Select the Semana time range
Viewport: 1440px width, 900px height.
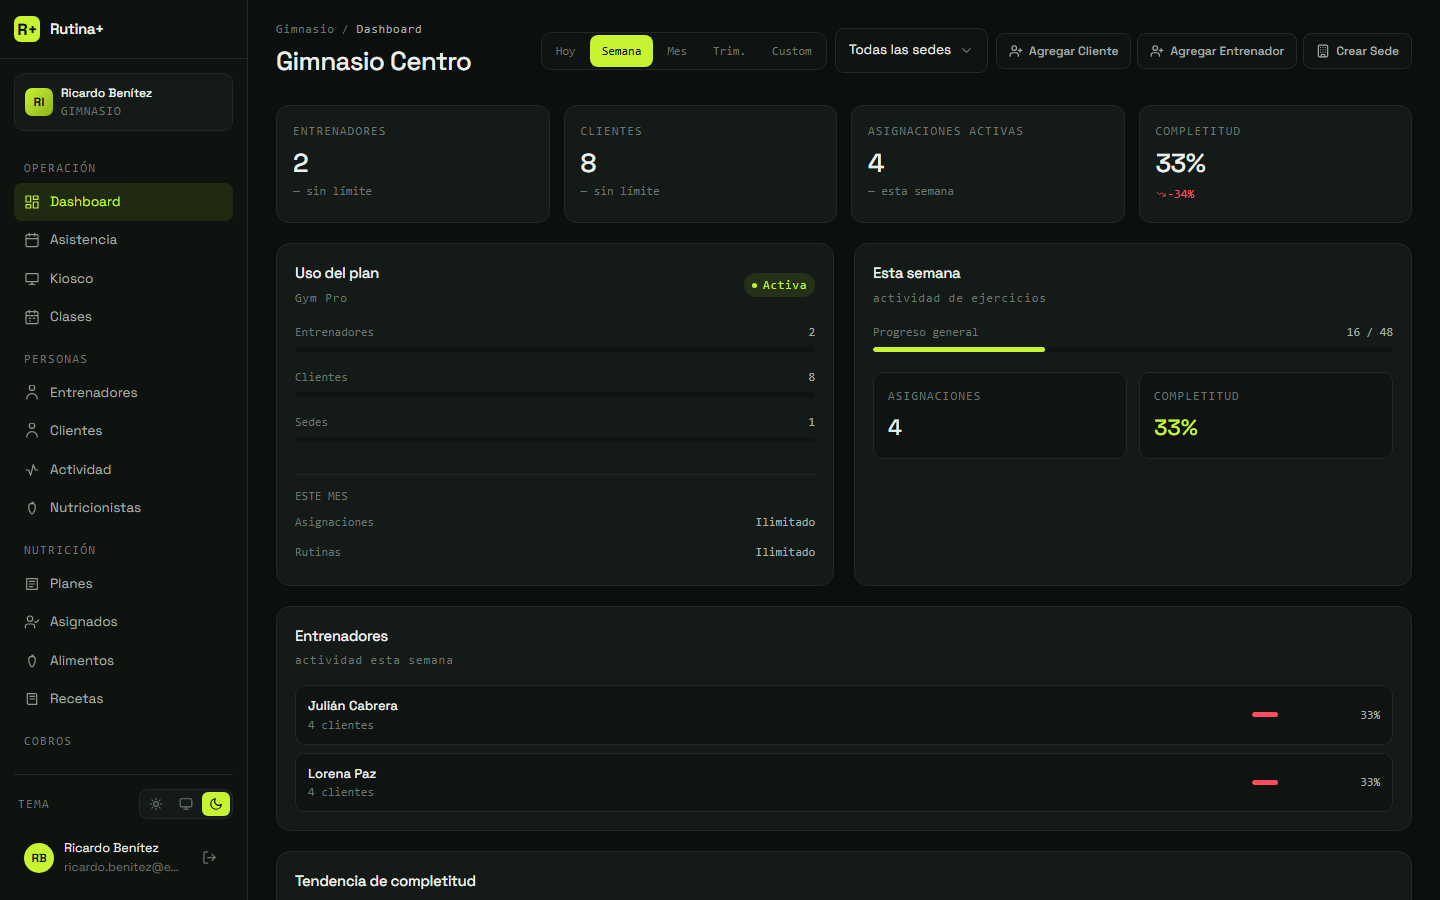tap(621, 51)
